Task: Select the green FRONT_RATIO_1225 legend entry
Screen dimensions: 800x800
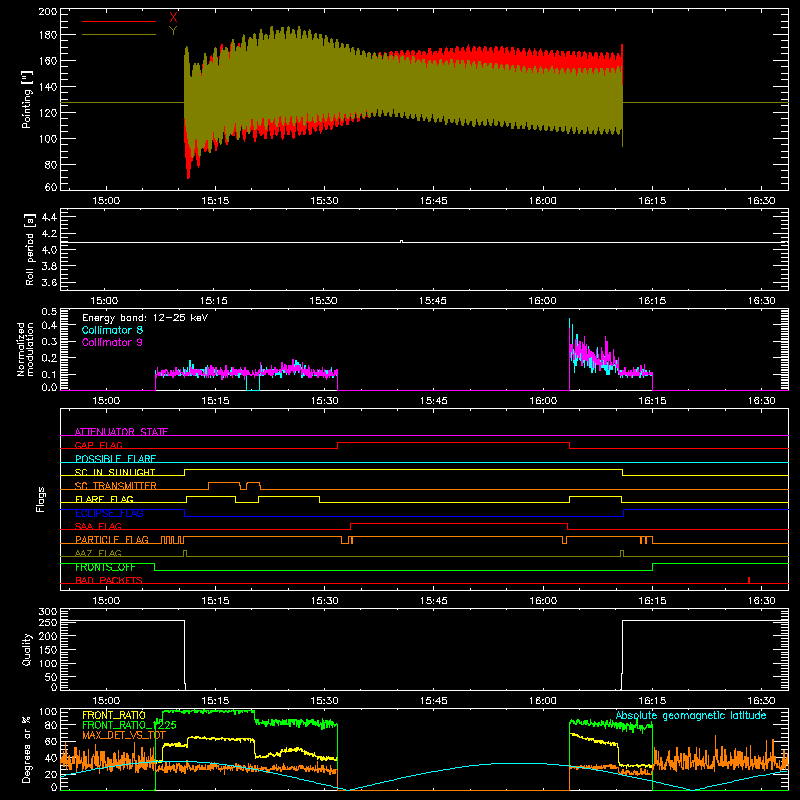Action: pos(129,725)
